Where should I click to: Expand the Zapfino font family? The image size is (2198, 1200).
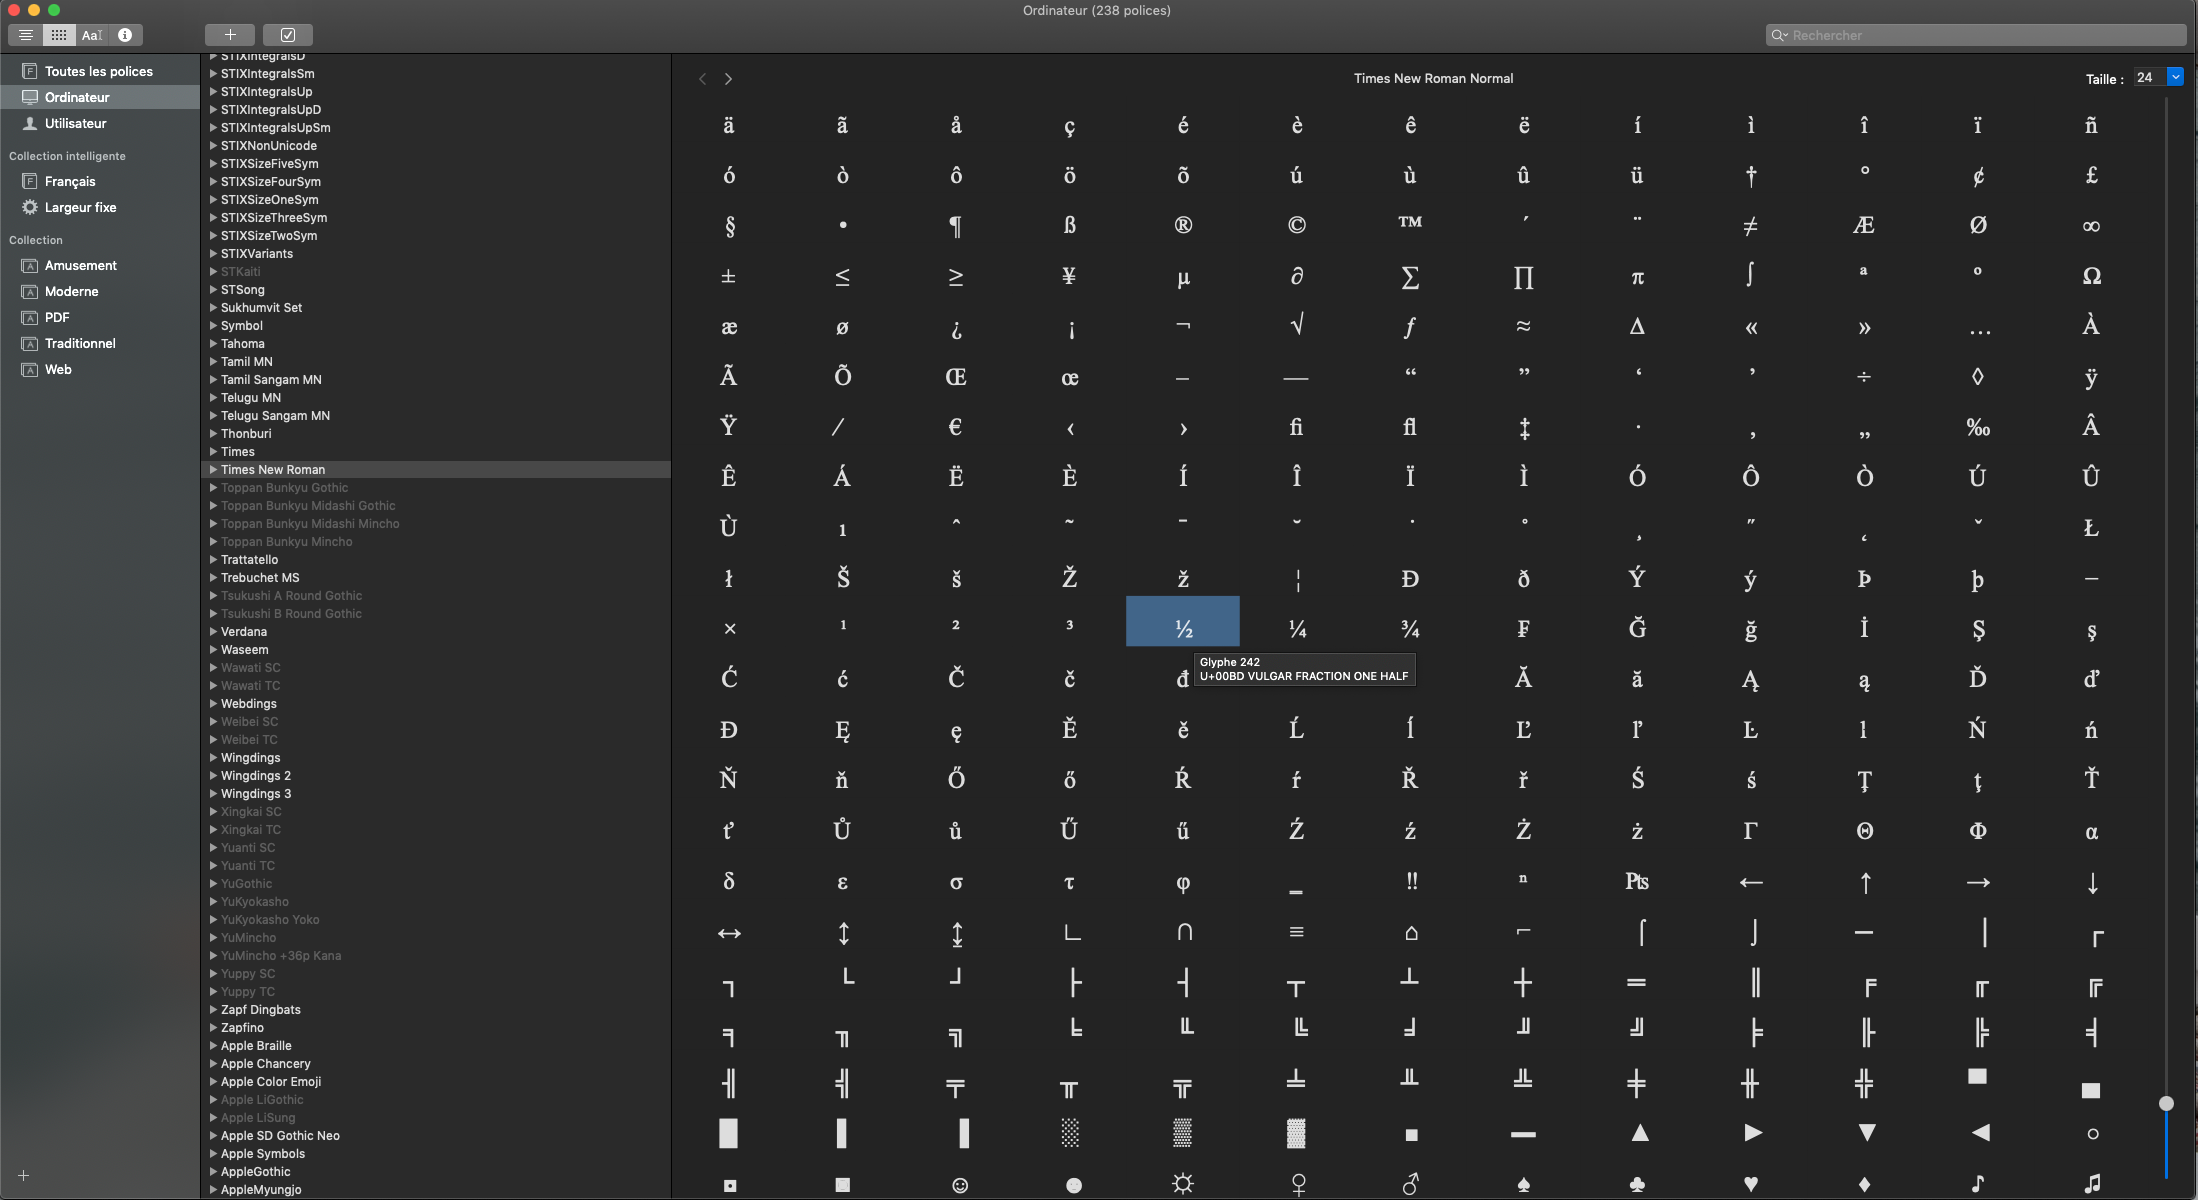pos(213,1027)
